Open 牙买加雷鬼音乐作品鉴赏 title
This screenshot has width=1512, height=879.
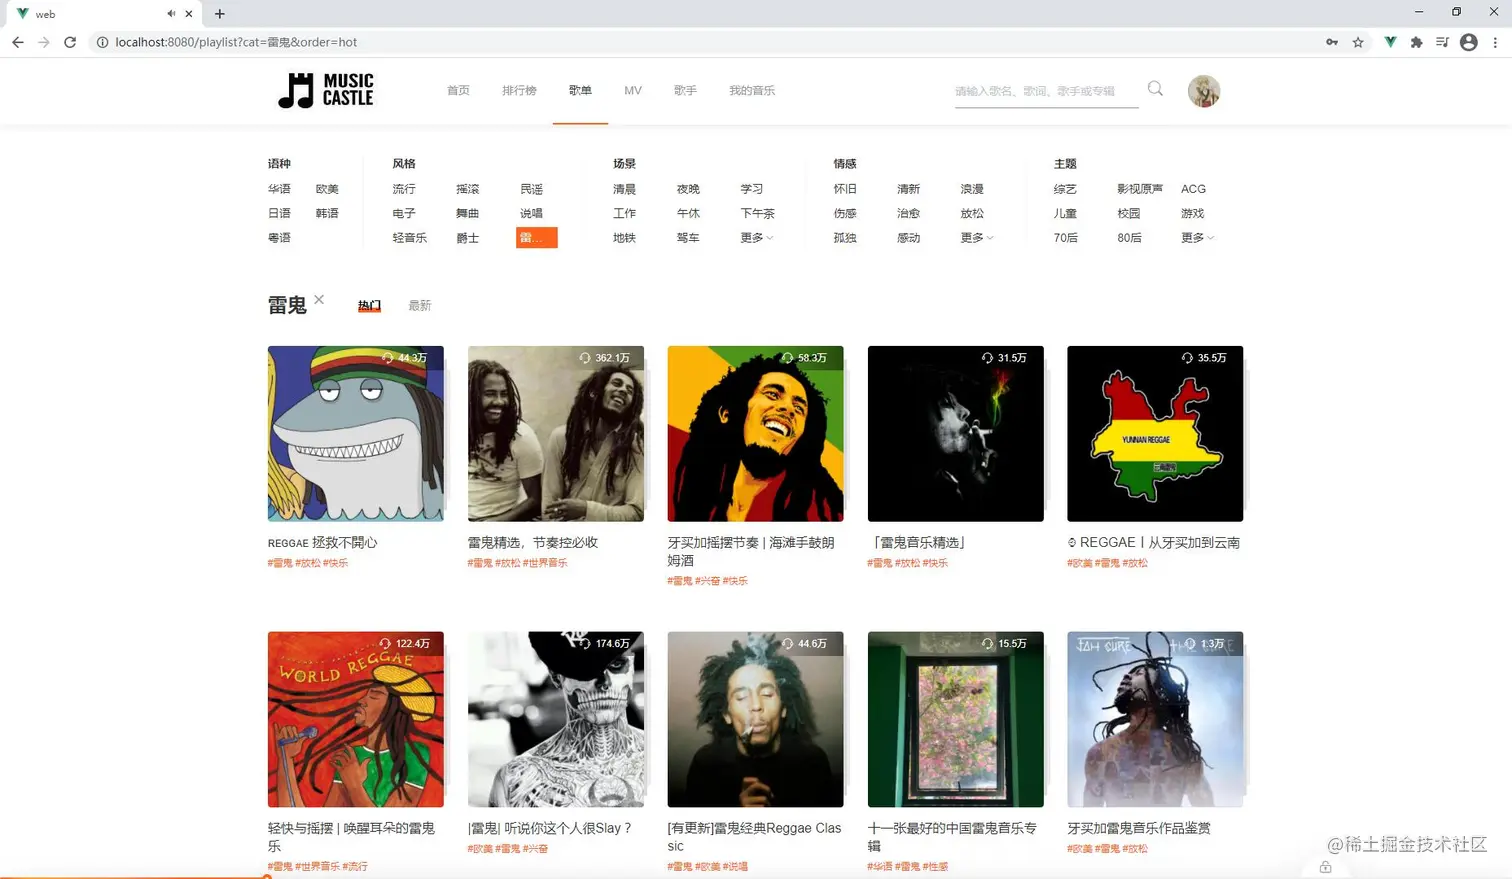1139,828
